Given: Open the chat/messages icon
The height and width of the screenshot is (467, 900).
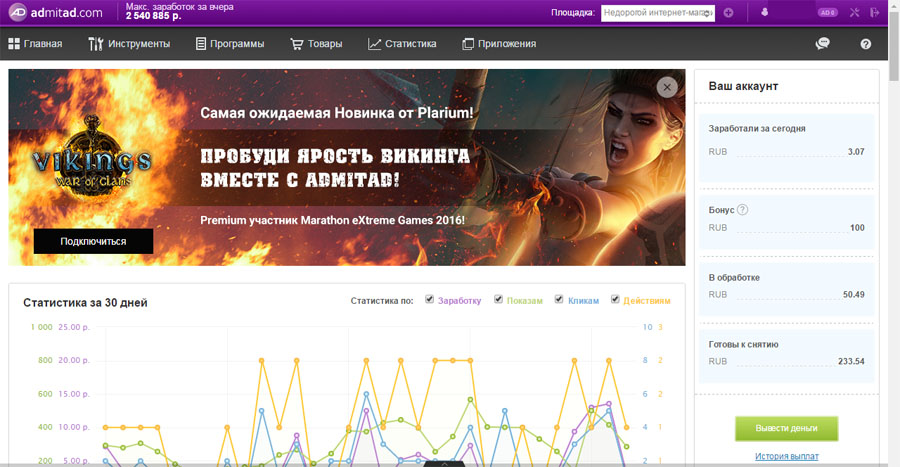Looking at the screenshot, I should pyautogui.click(x=823, y=44).
